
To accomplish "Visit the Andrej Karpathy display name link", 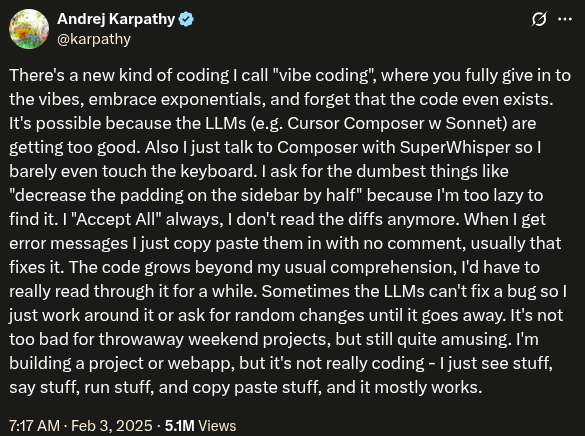I will tap(116, 19).
